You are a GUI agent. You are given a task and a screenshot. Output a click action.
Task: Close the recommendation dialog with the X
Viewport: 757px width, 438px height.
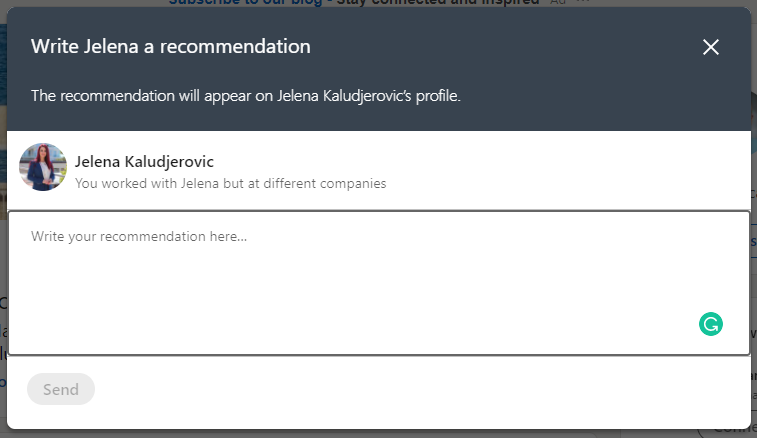click(711, 47)
